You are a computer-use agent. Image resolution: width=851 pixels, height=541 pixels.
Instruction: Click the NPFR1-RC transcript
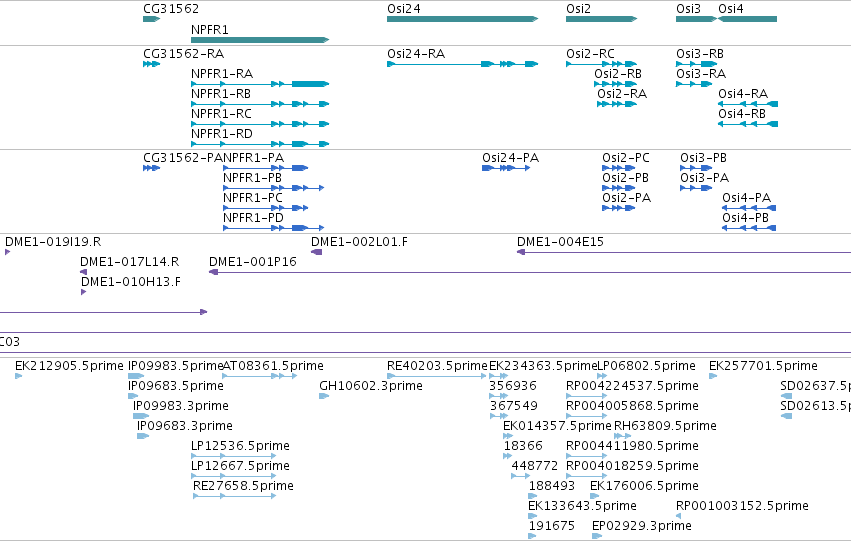(x=260, y=124)
